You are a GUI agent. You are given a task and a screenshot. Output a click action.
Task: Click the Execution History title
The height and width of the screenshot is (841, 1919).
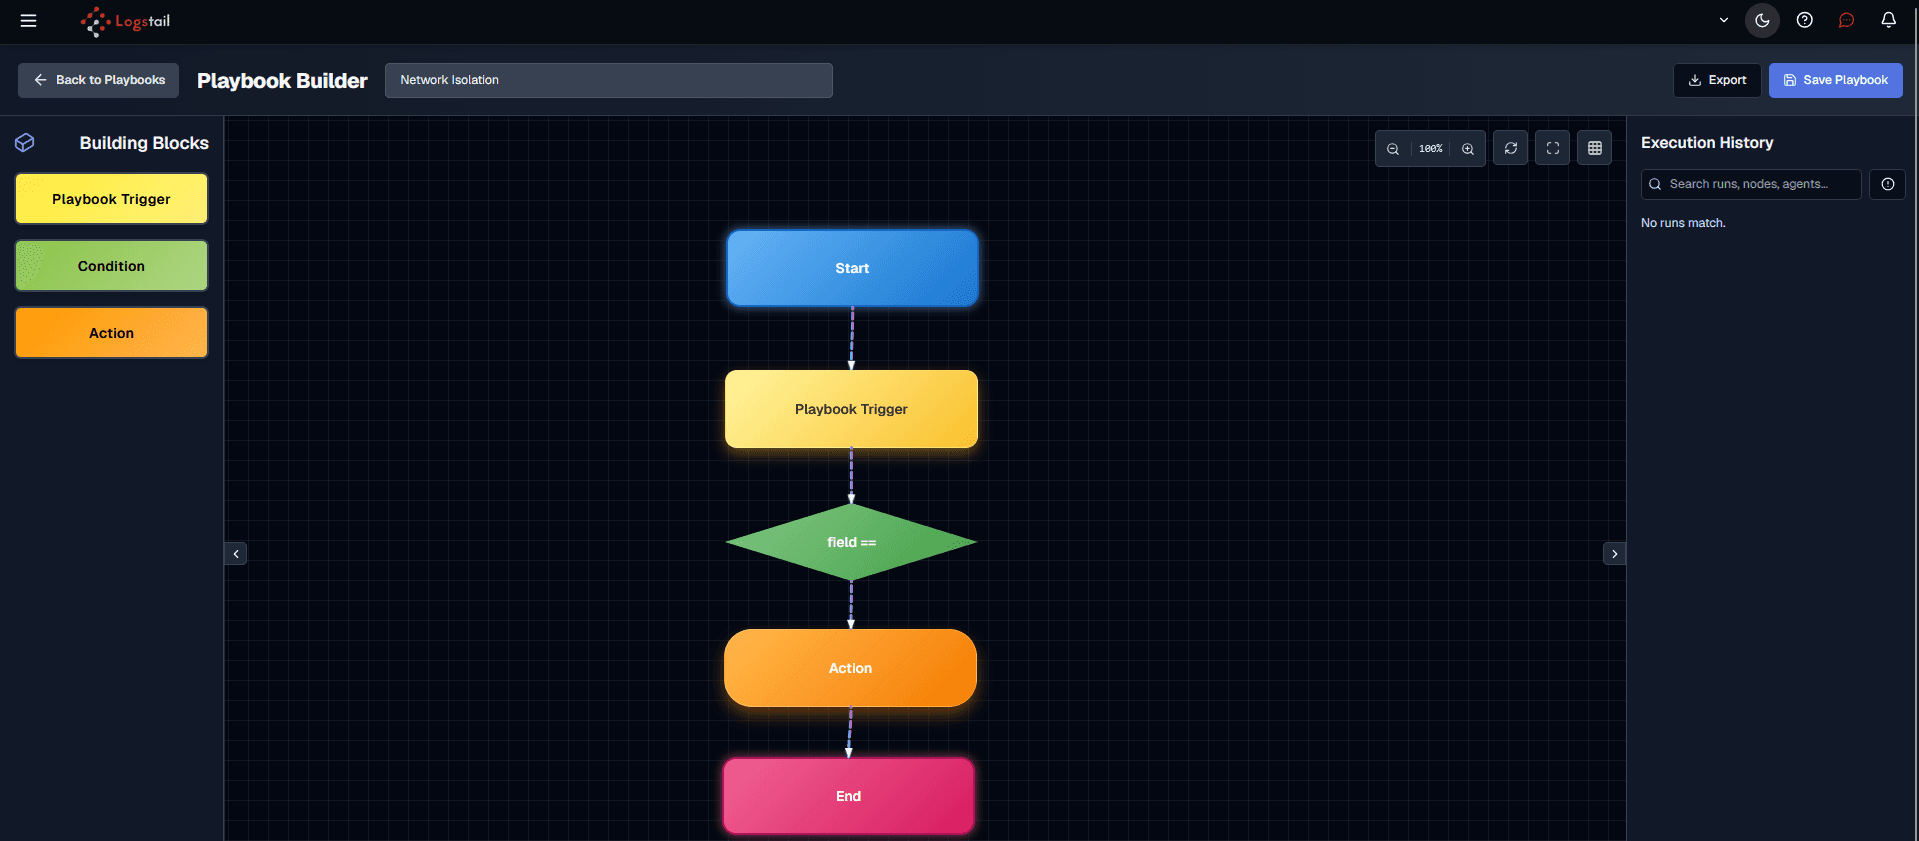point(1707,143)
